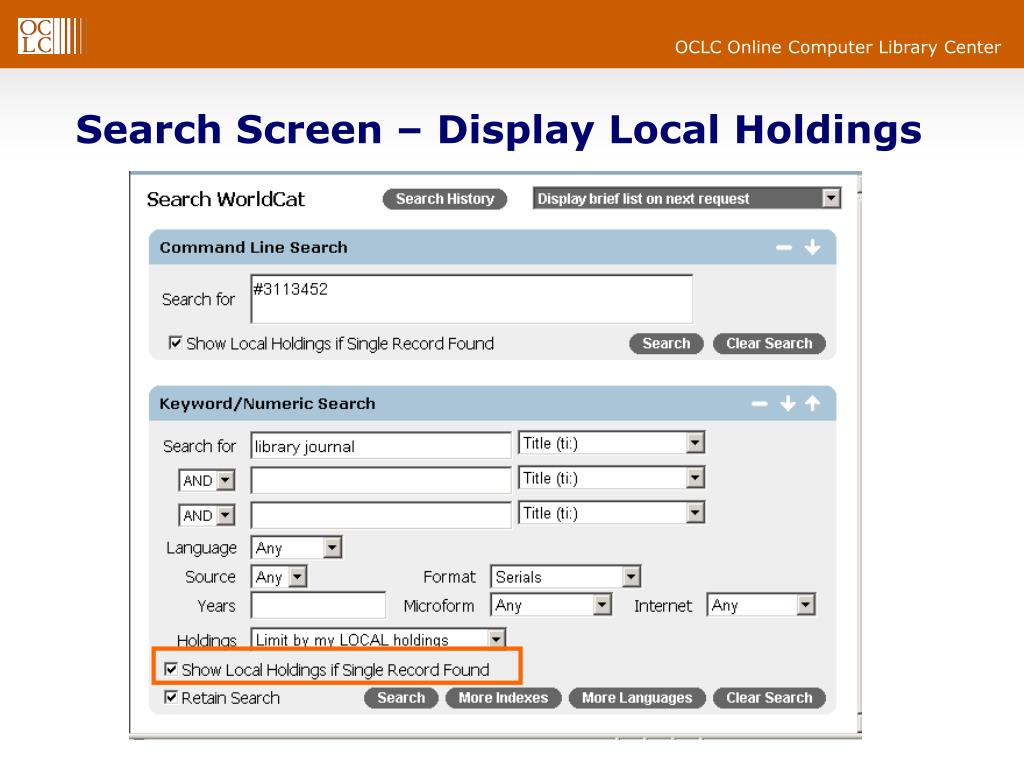Open the Search History button
Image resolution: width=1024 pixels, height=768 pixels.
[x=445, y=199]
